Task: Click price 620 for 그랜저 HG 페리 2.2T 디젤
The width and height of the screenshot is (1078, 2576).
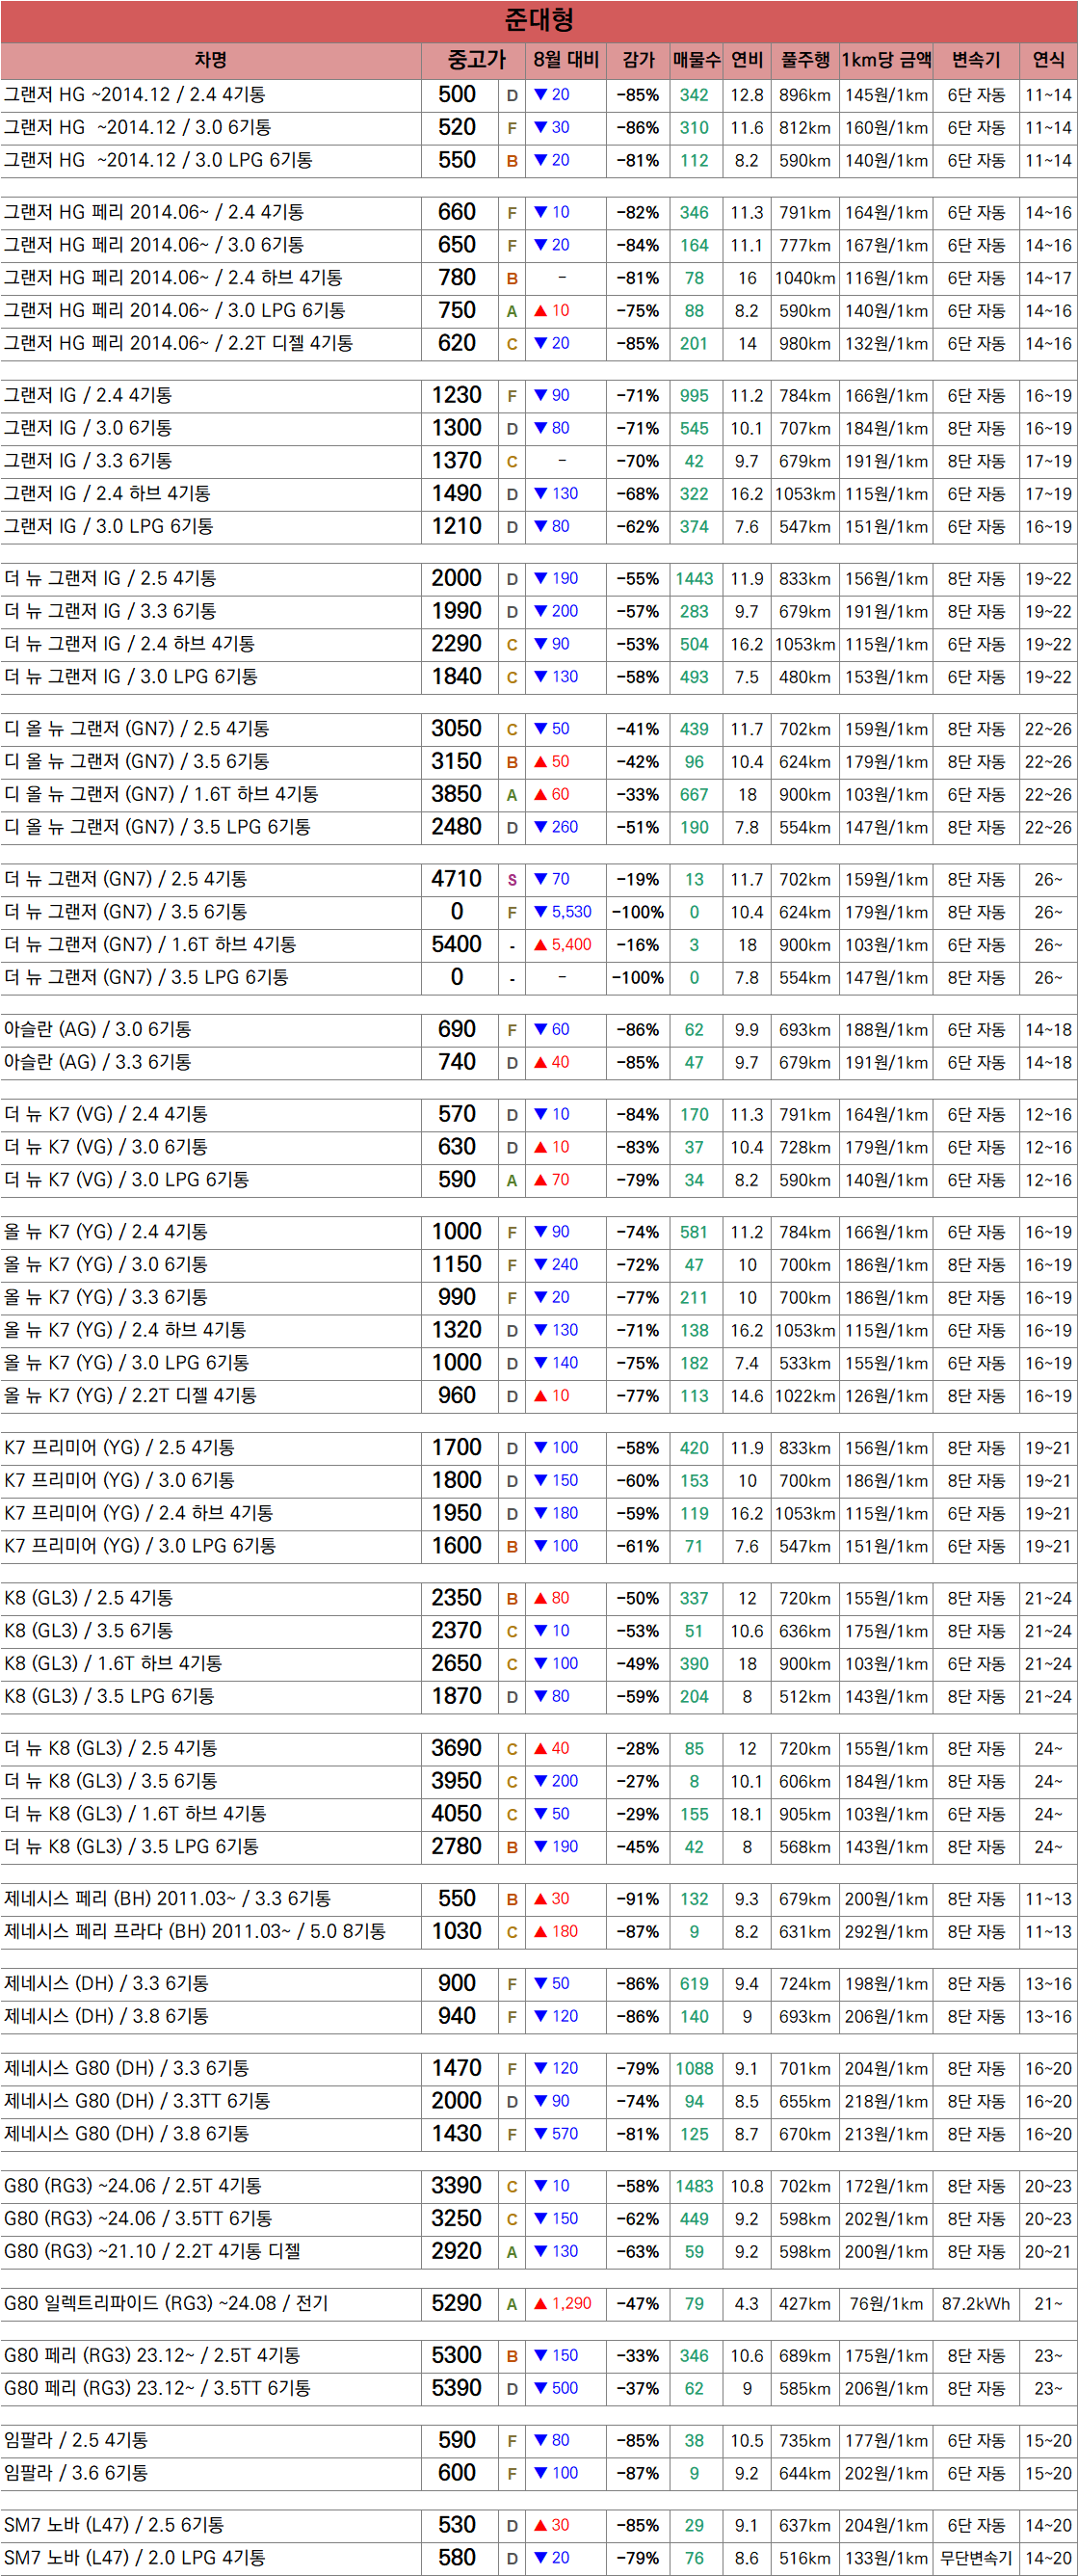Action: 457,343
